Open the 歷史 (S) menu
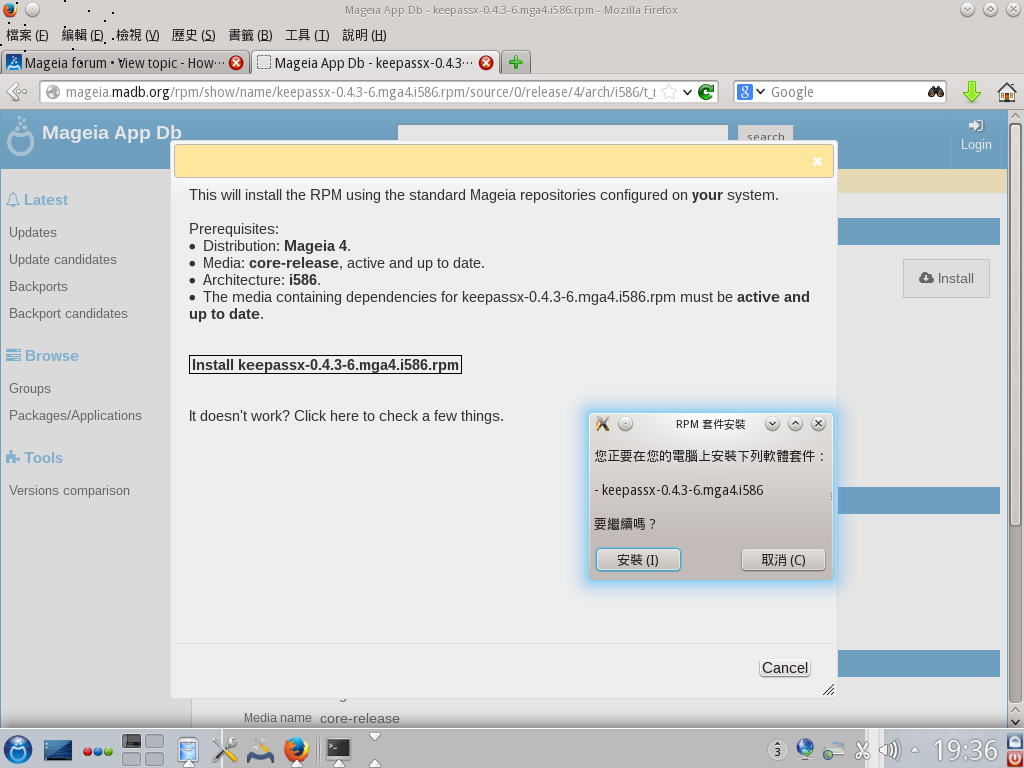This screenshot has height=768, width=1024. pos(193,35)
